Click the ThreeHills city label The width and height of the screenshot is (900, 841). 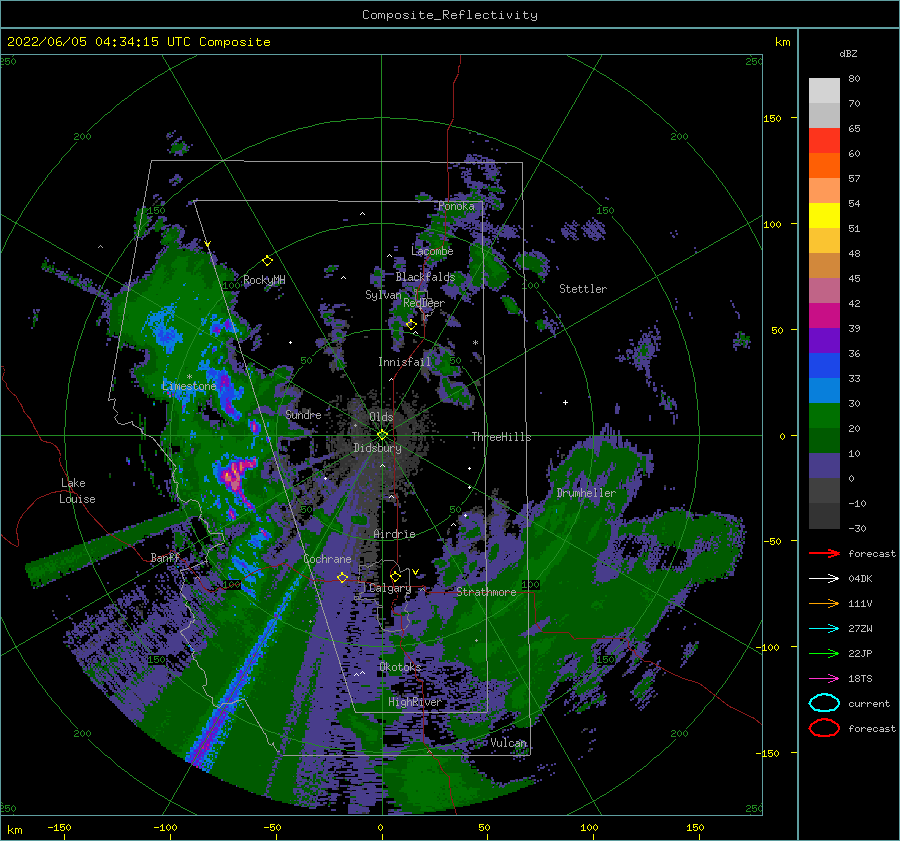501,437
